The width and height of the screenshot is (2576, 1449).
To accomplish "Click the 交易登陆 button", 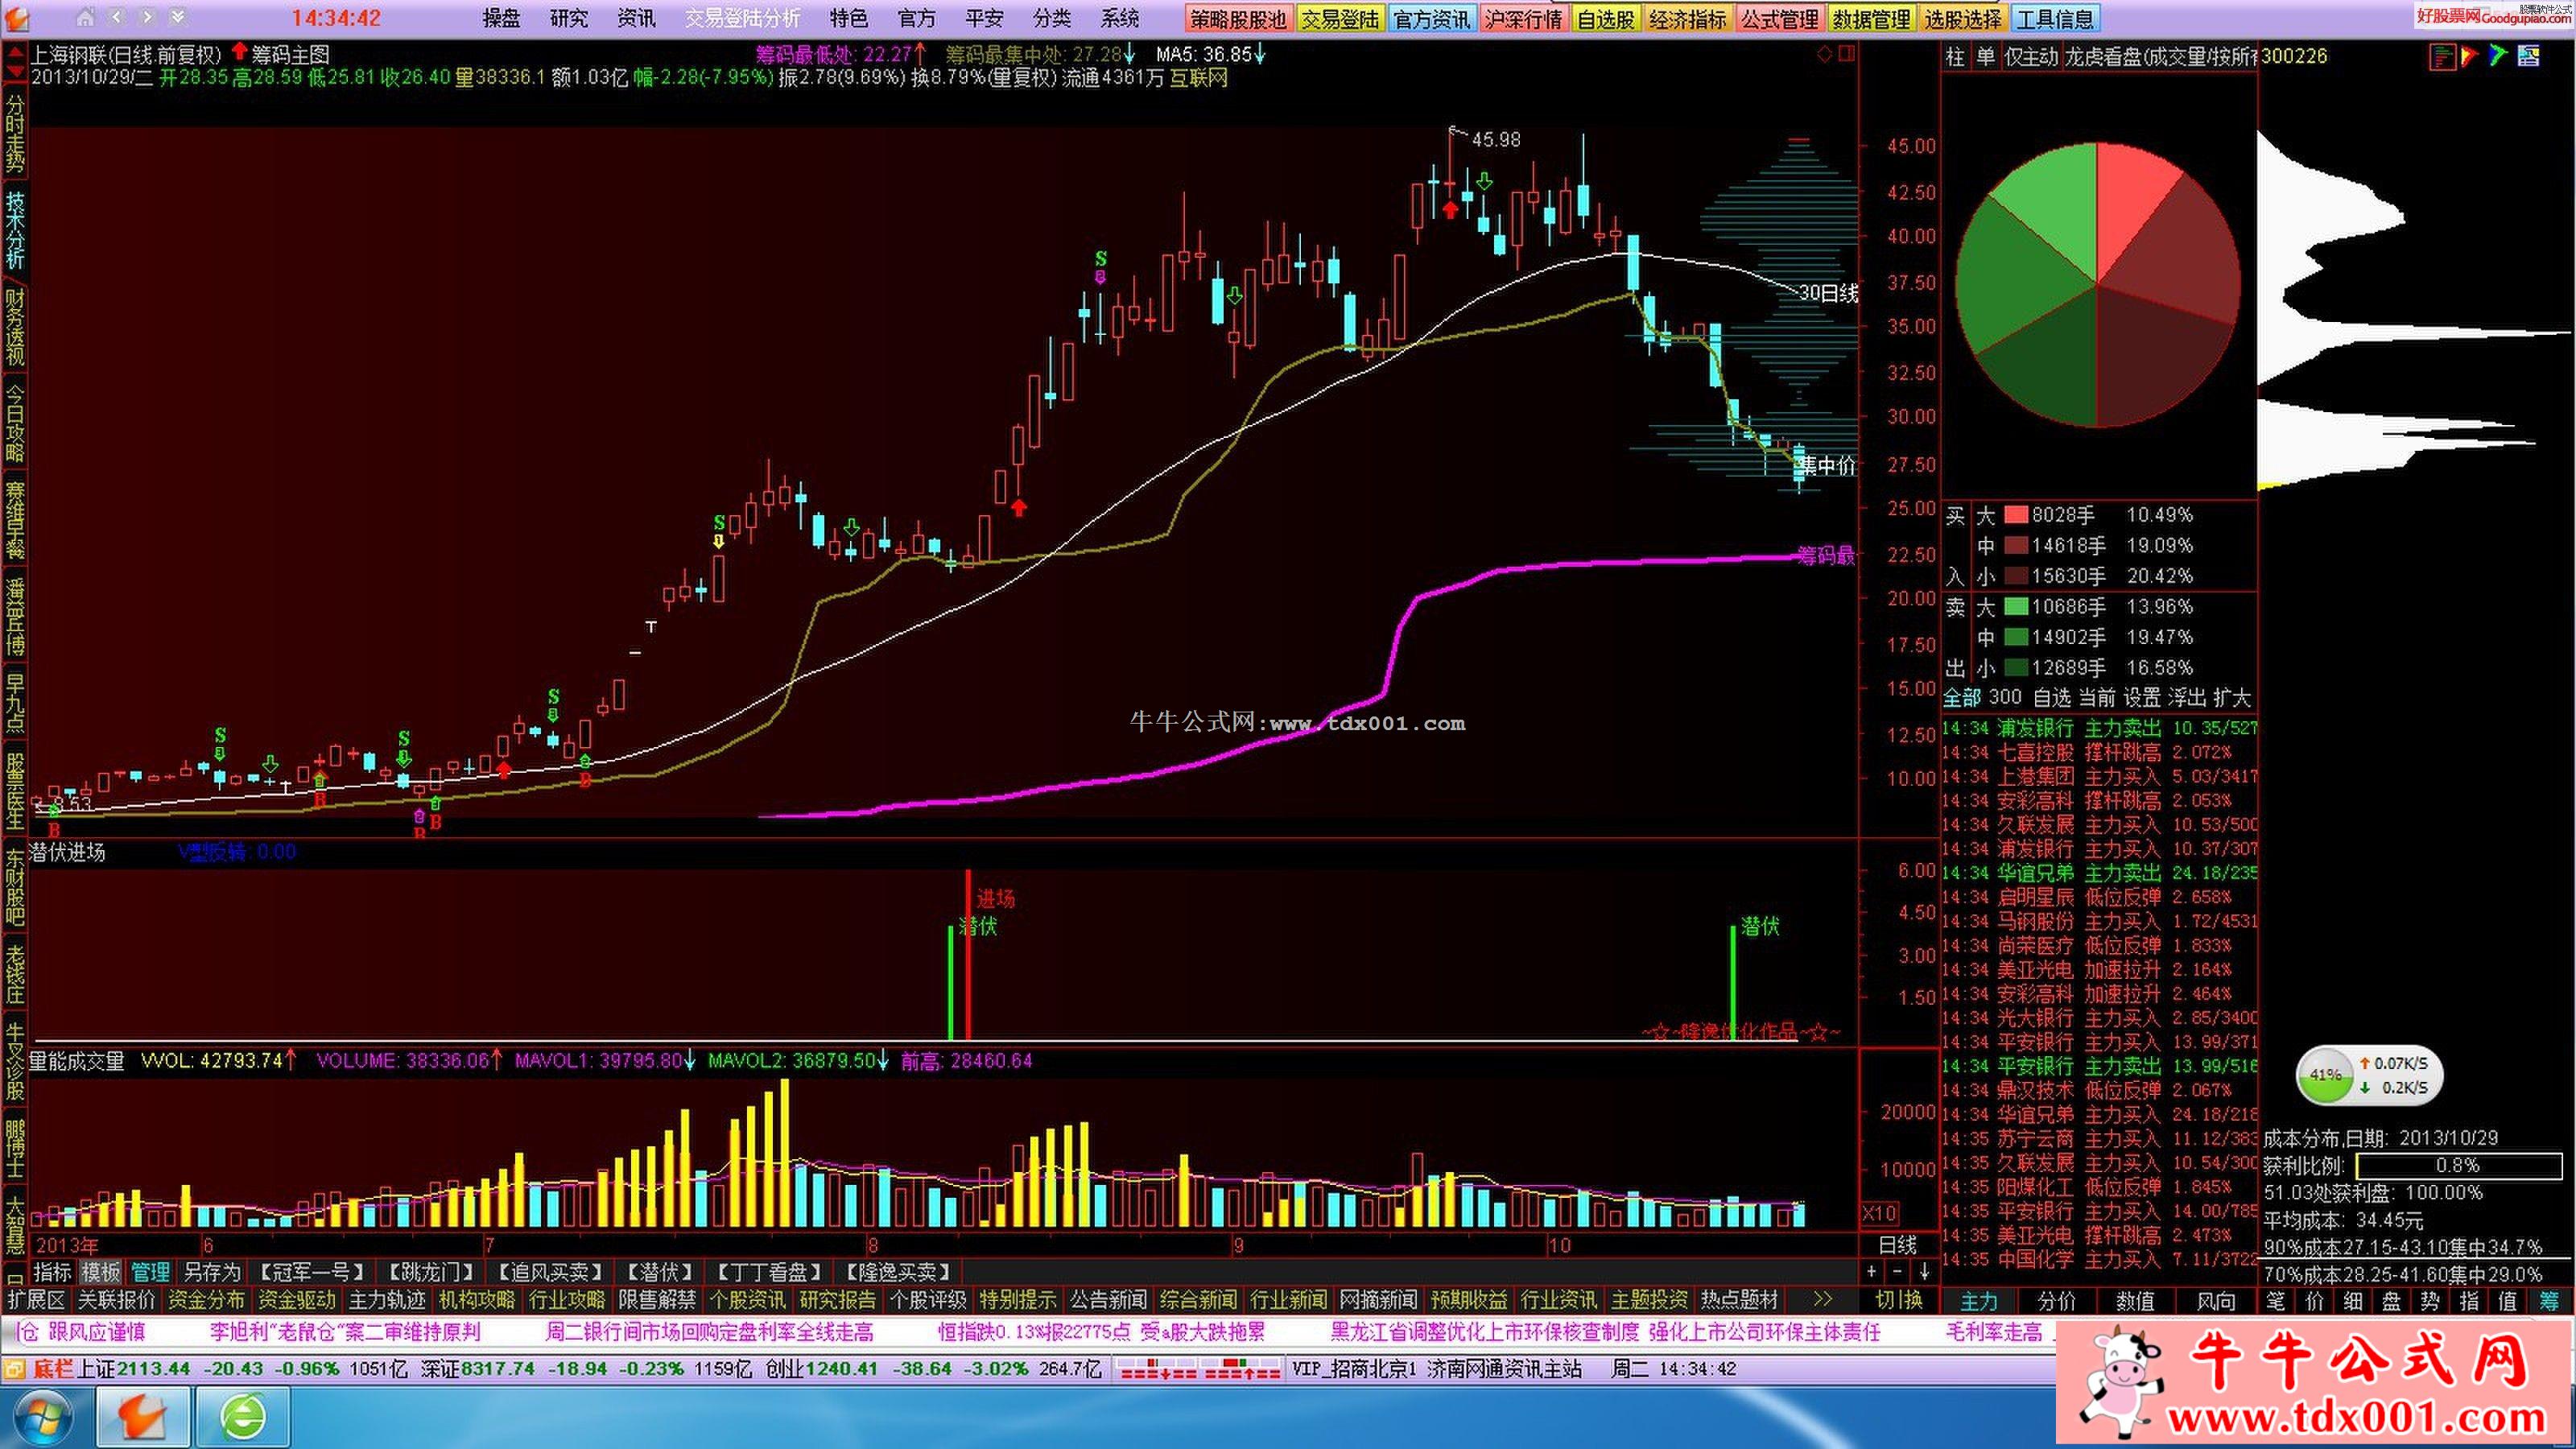I will [x=1340, y=19].
